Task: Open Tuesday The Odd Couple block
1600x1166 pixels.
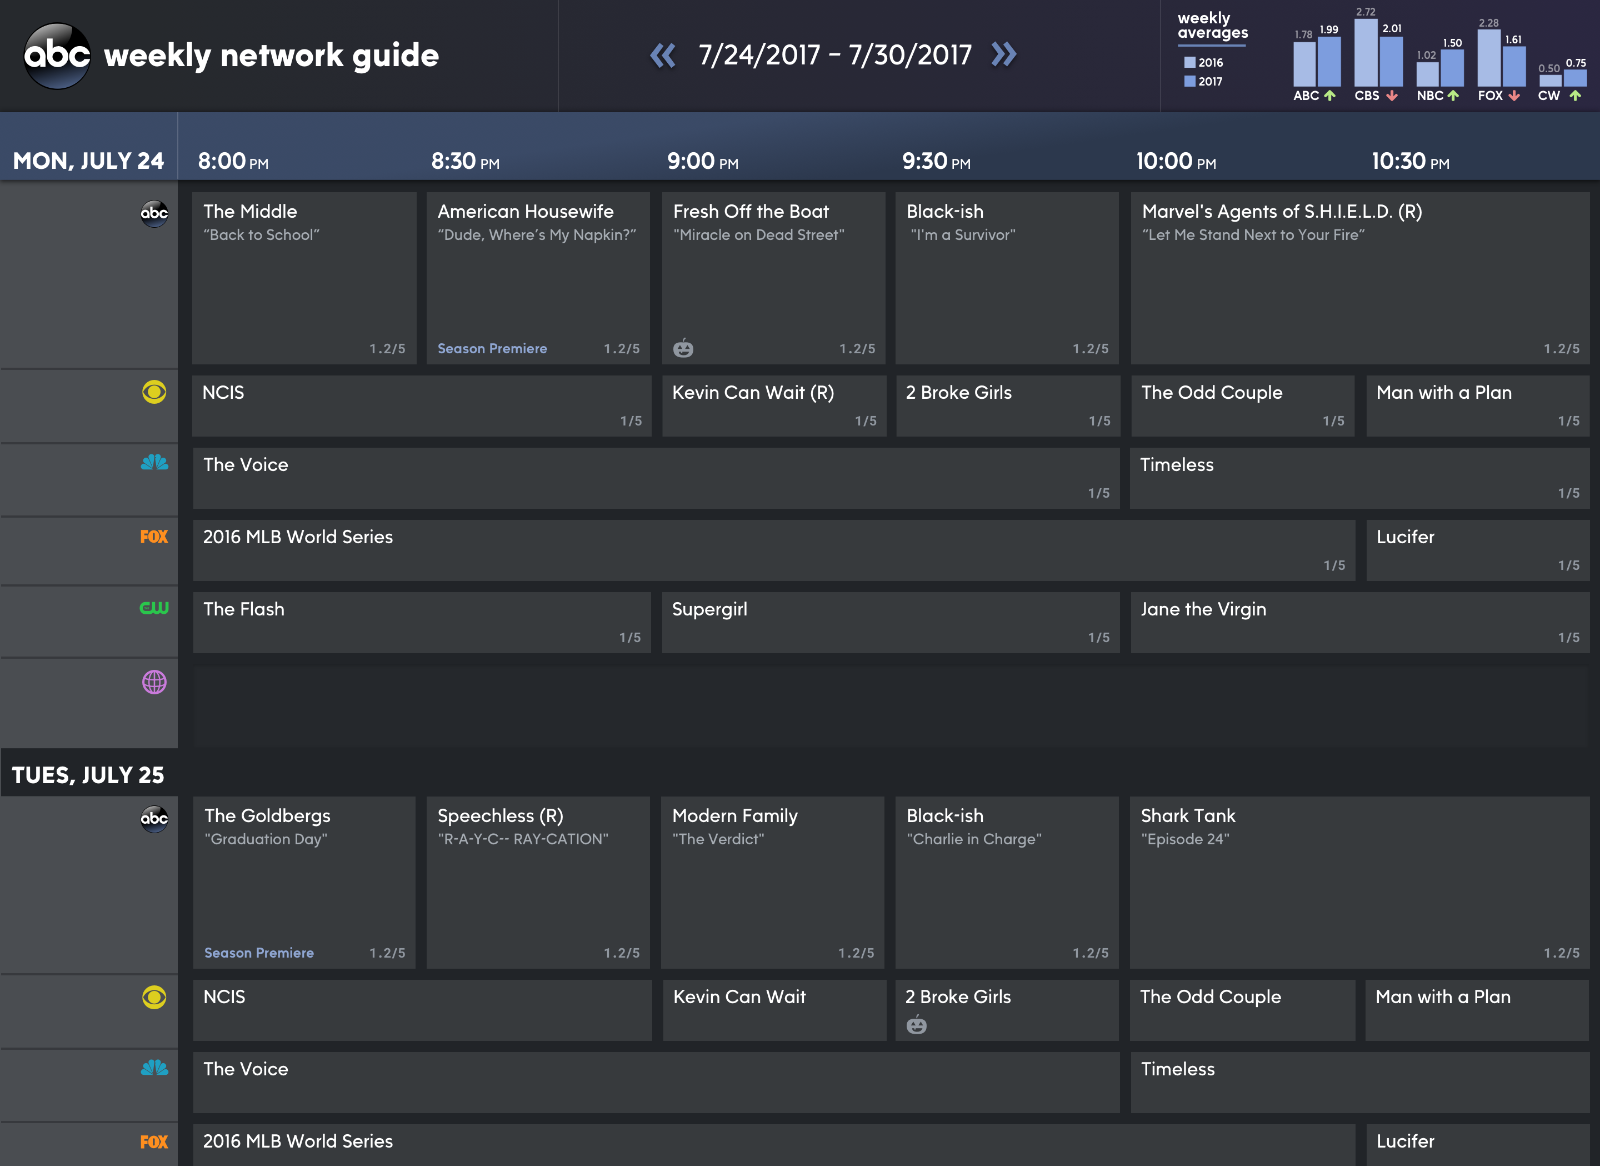Action: pyautogui.click(x=1243, y=1010)
